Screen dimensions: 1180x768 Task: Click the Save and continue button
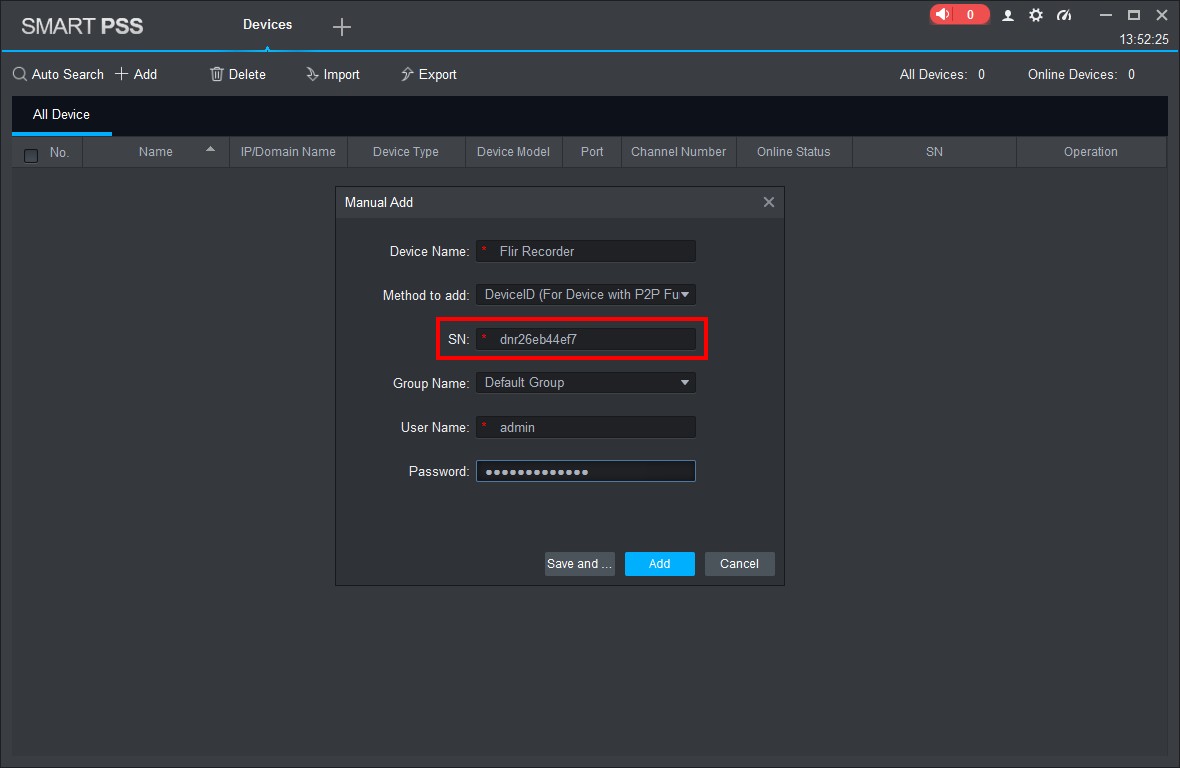coord(579,564)
